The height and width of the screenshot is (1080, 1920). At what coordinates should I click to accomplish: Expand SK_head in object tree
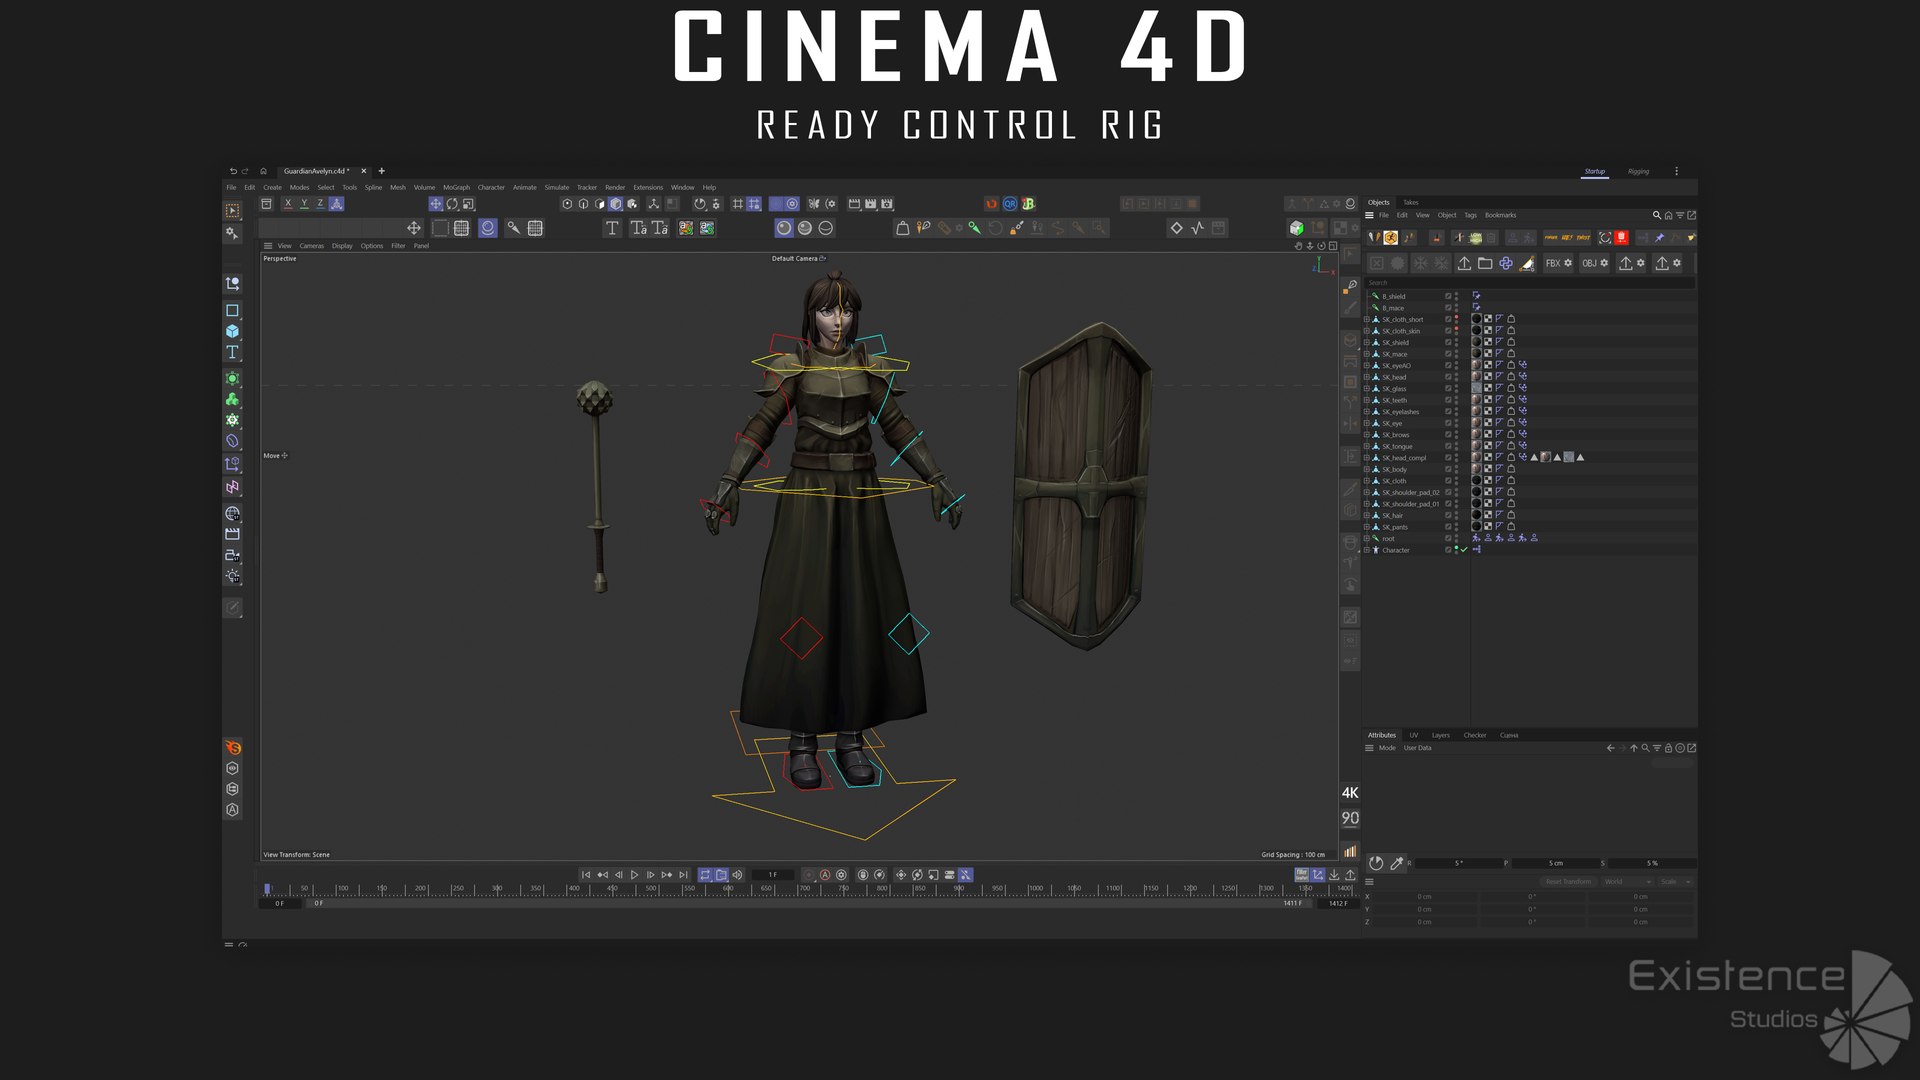coord(1367,377)
